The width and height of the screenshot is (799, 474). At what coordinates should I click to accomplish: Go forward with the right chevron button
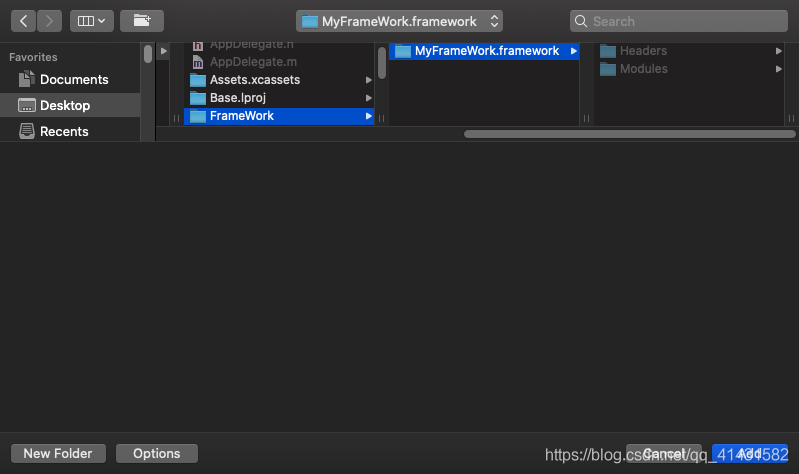pyautogui.click(x=49, y=21)
